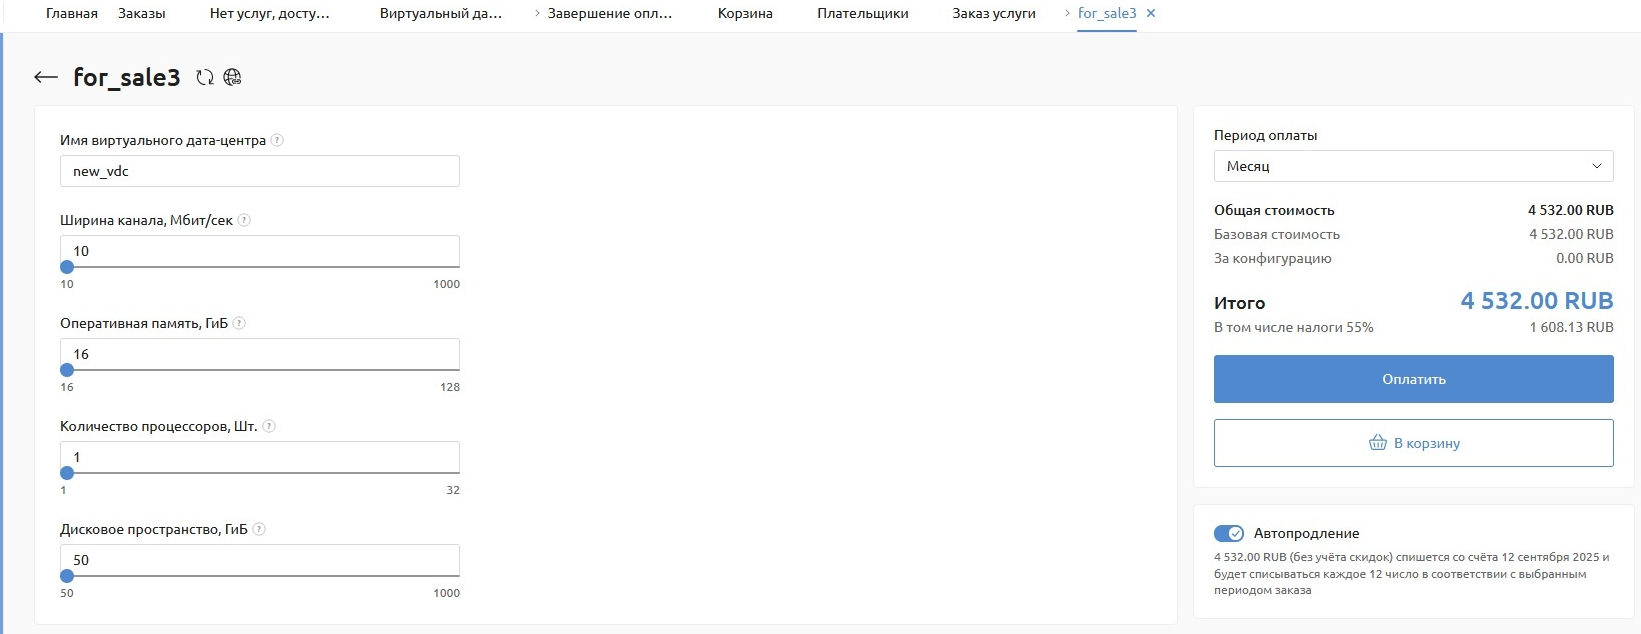Viewport: 1641px width, 634px height.
Task: Open the 'Виртуальный да…' tab
Action: [x=441, y=13]
